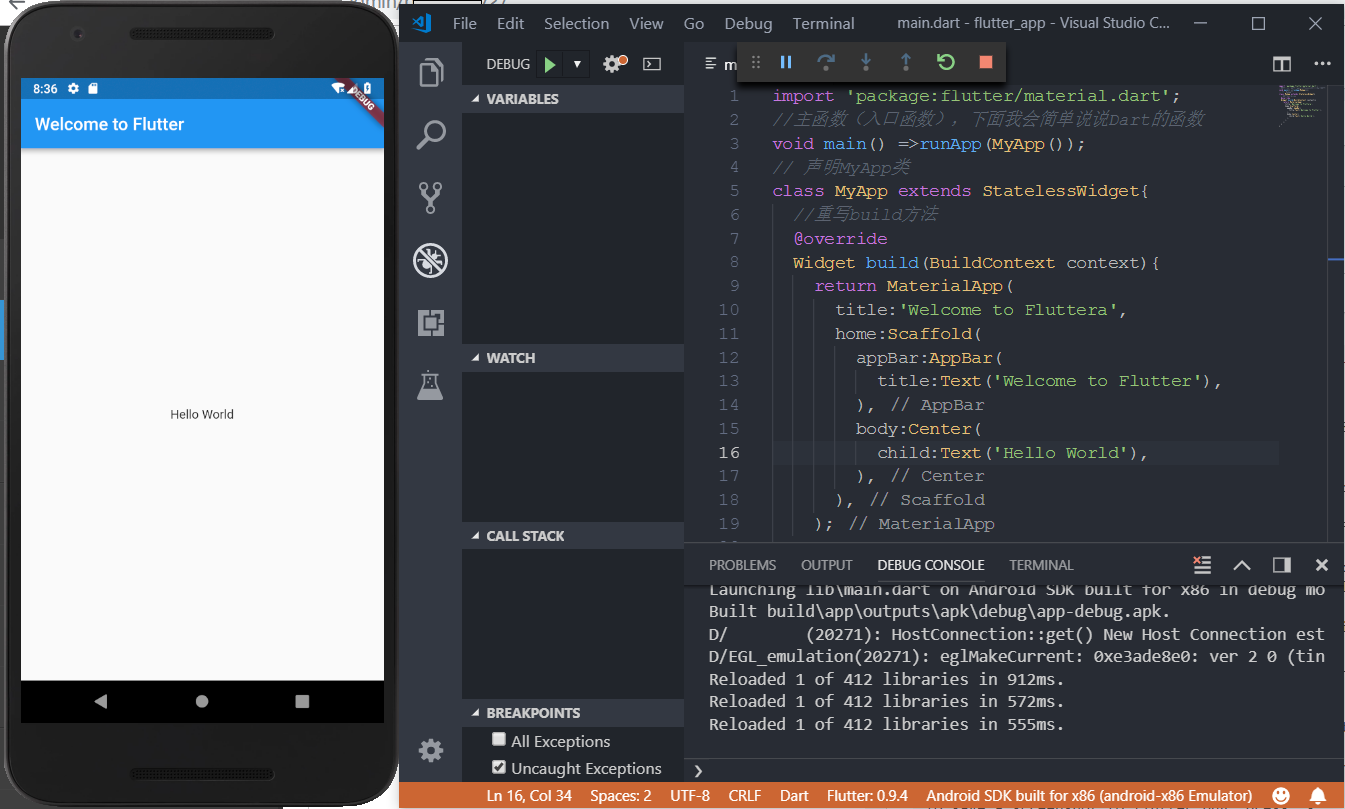Pause the debug session
The image size is (1345, 809).
786,62
